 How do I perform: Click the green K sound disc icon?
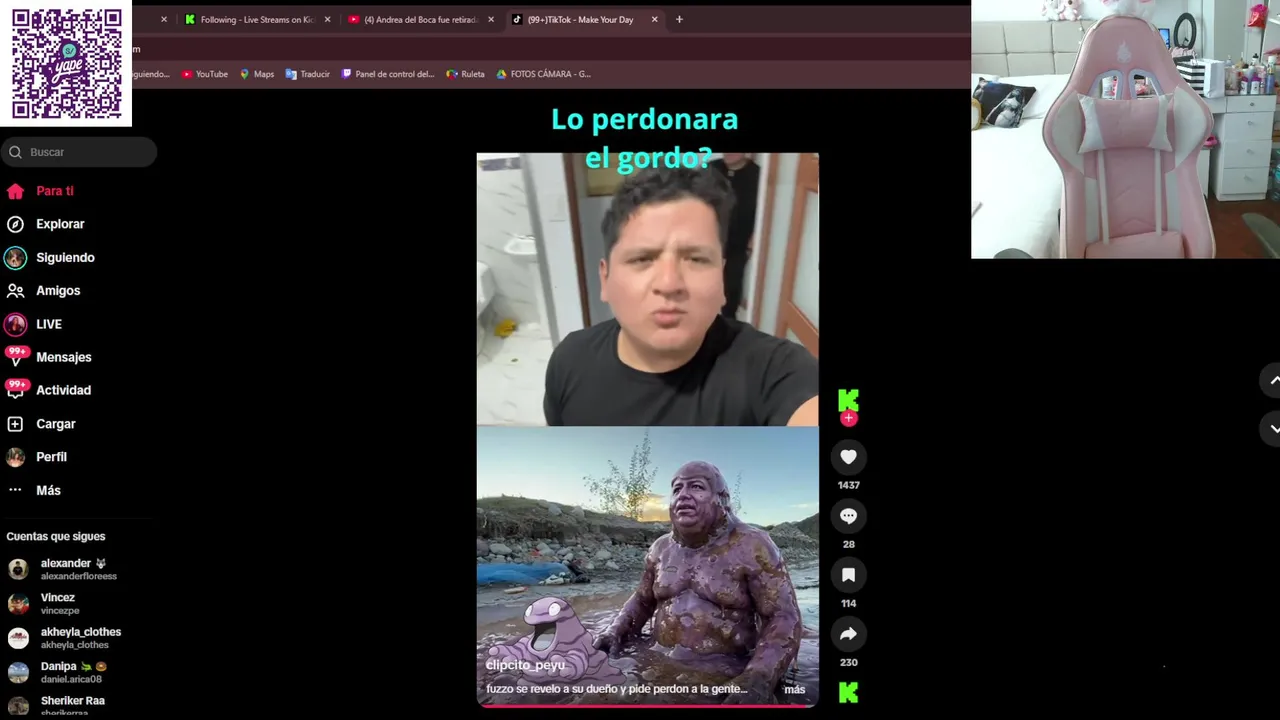[x=848, y=692]
